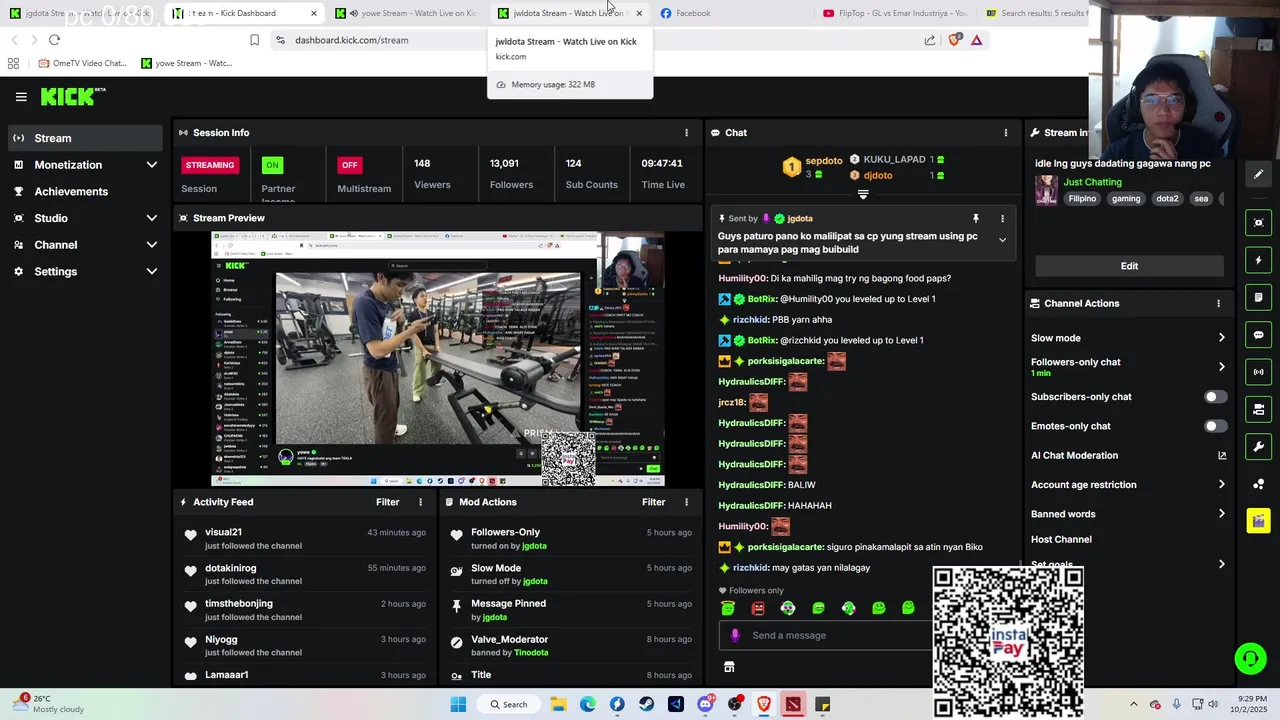Open Followers-only chat options chevron
Screen dimensions: 1280x720
(x=1221, y=367)
